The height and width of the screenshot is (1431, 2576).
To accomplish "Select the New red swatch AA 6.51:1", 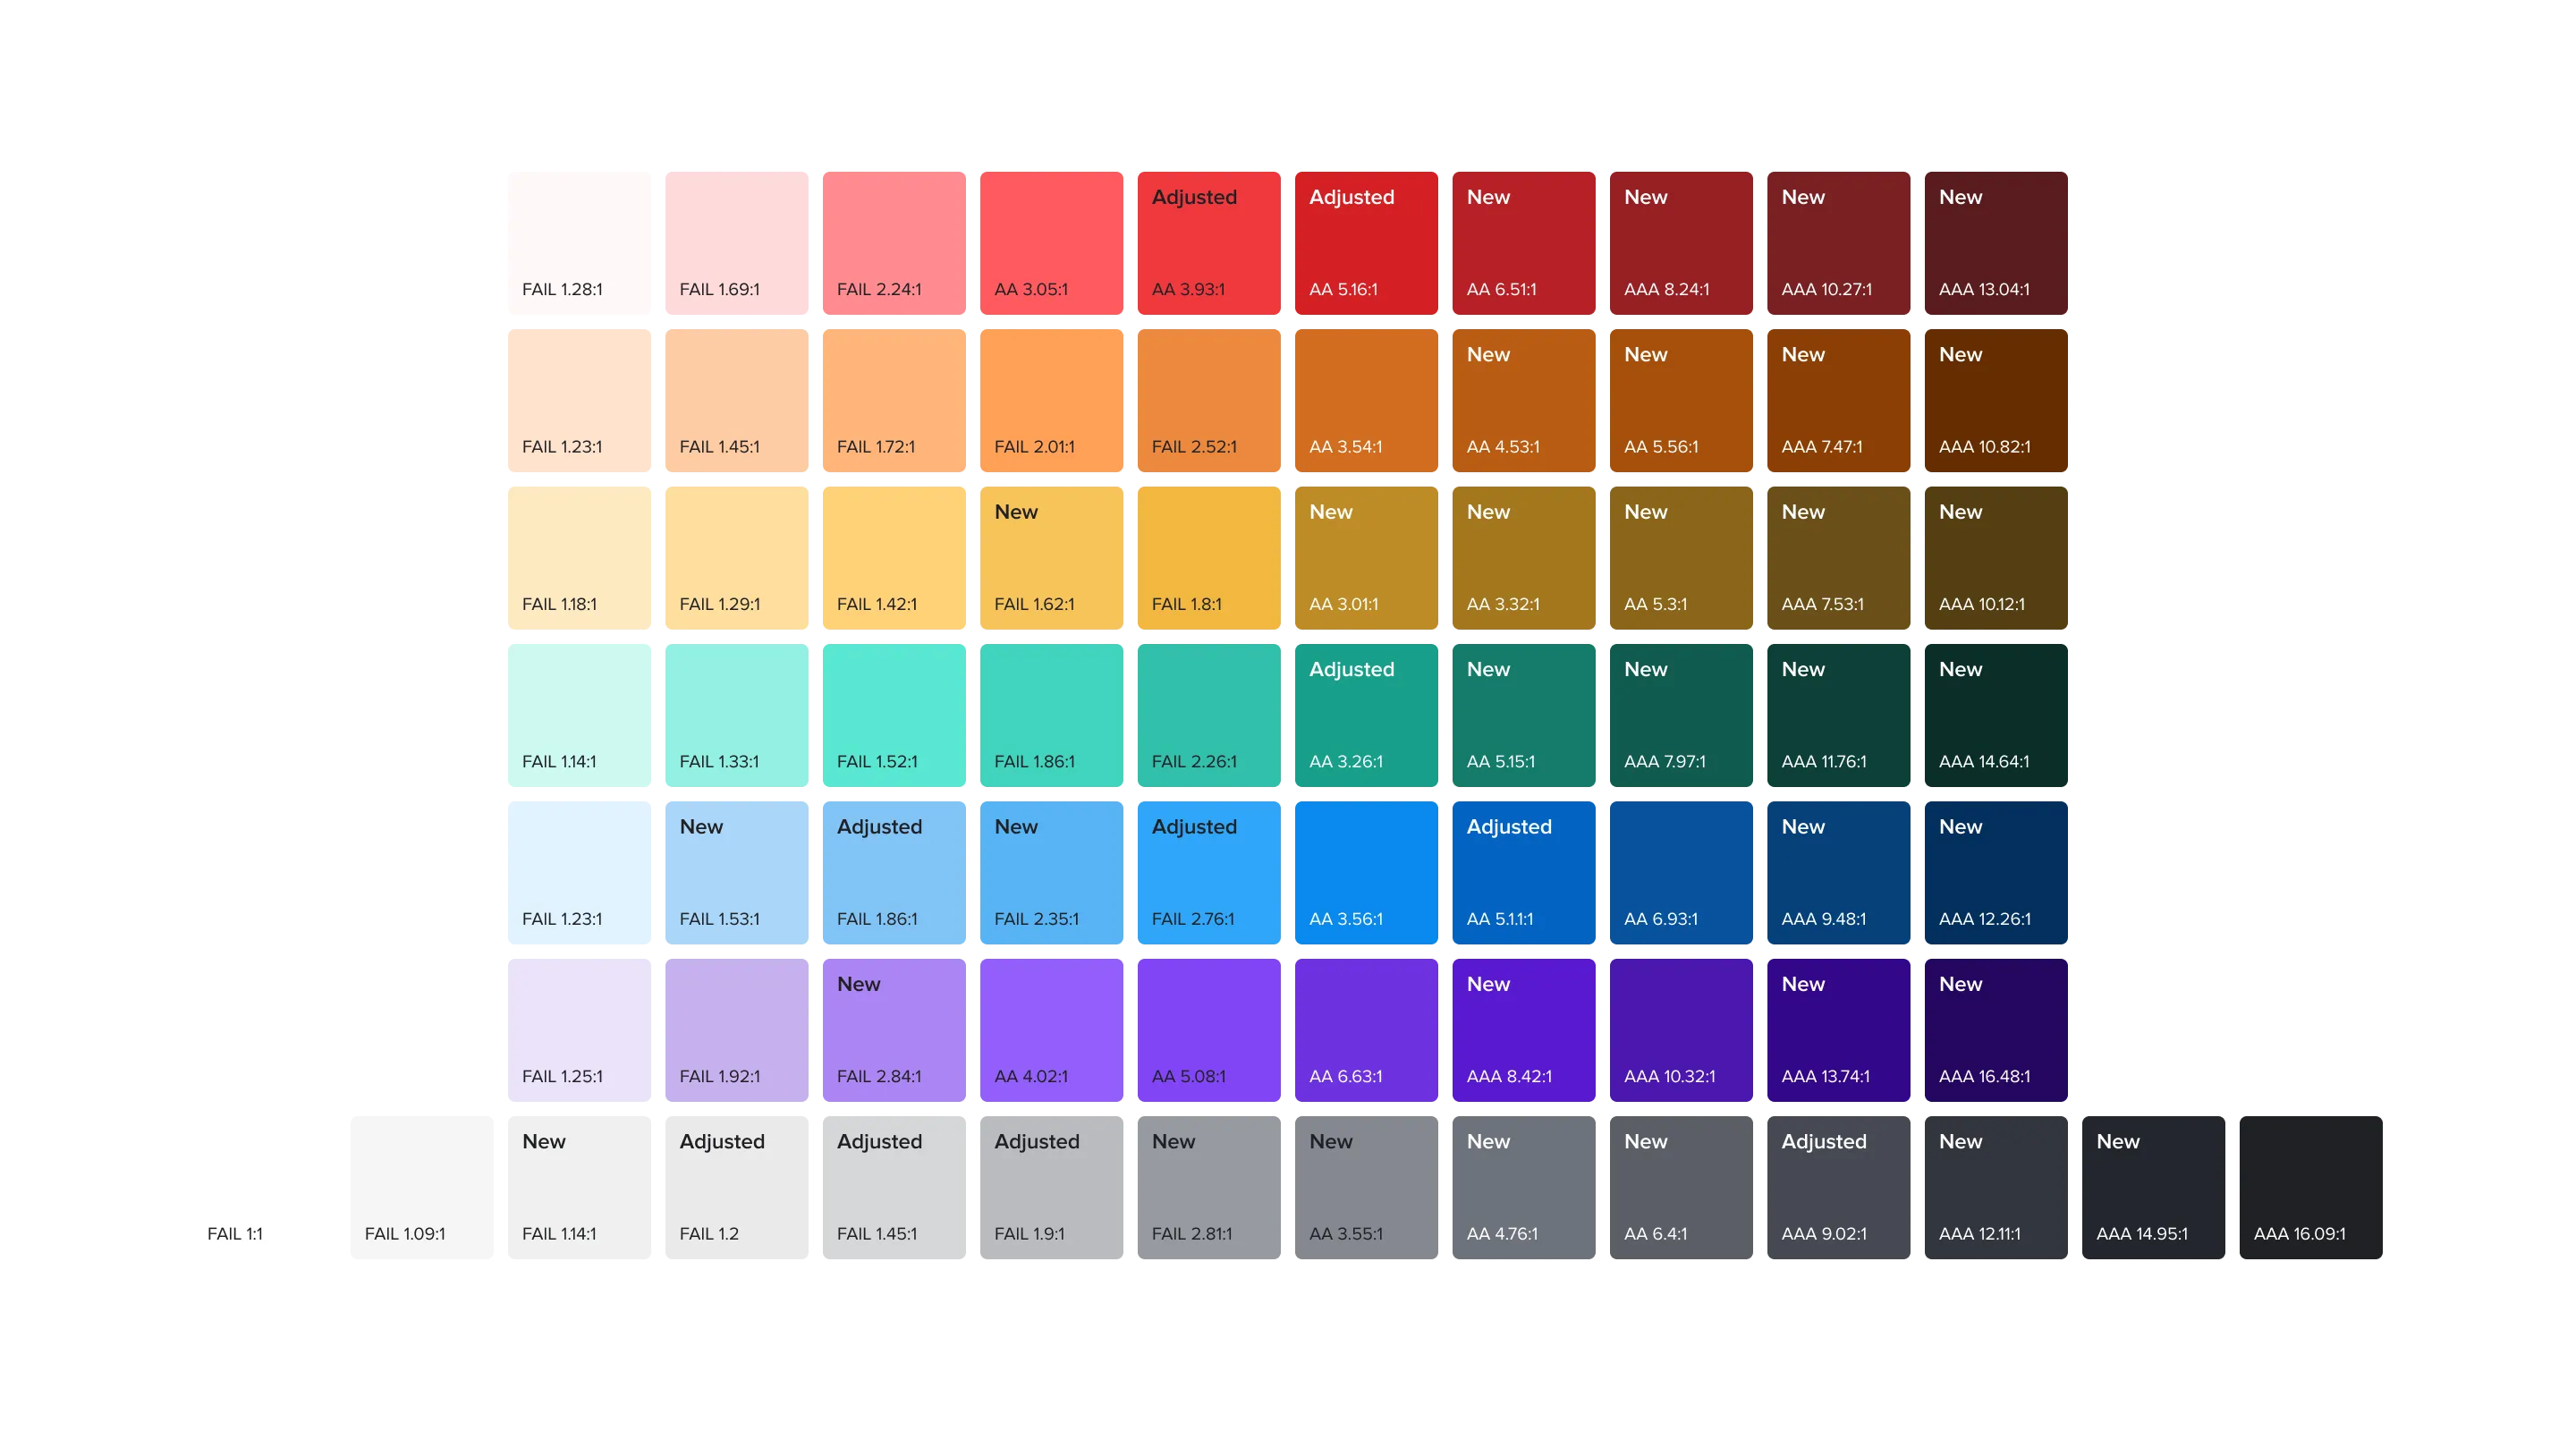I will click(x=1523, y=242).
